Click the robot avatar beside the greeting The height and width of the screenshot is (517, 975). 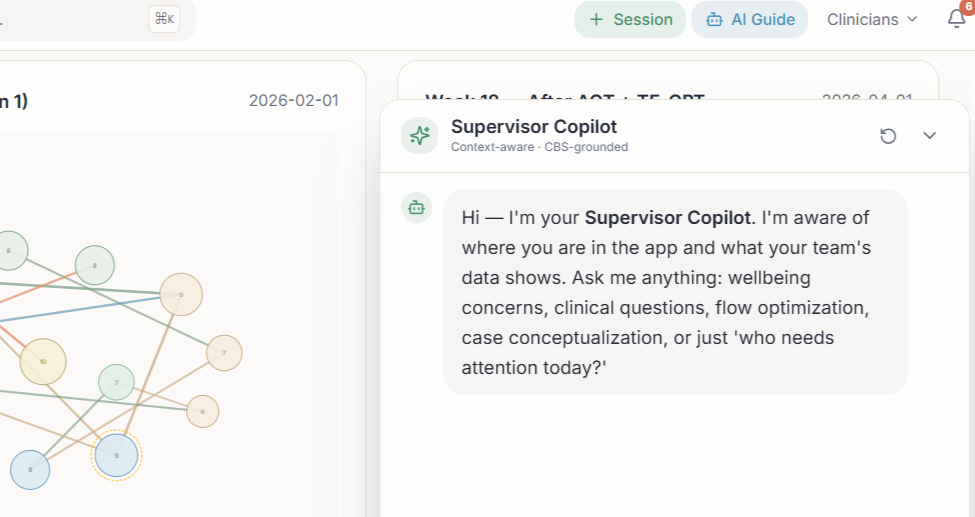[x=417, y=207]
